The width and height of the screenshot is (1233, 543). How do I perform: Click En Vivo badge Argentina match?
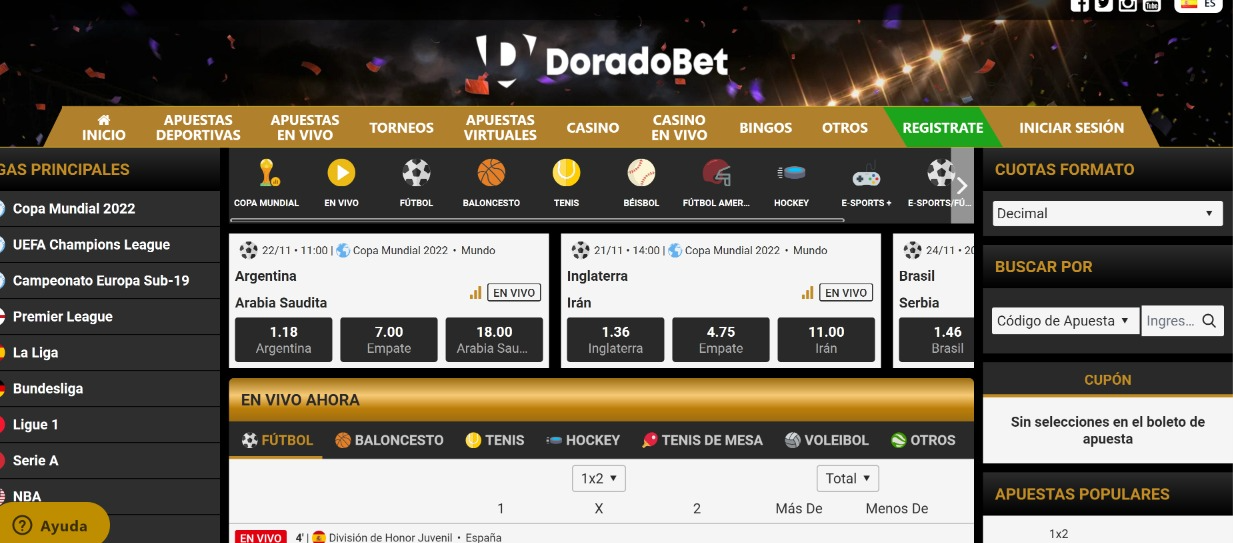(x=514, y=293)
